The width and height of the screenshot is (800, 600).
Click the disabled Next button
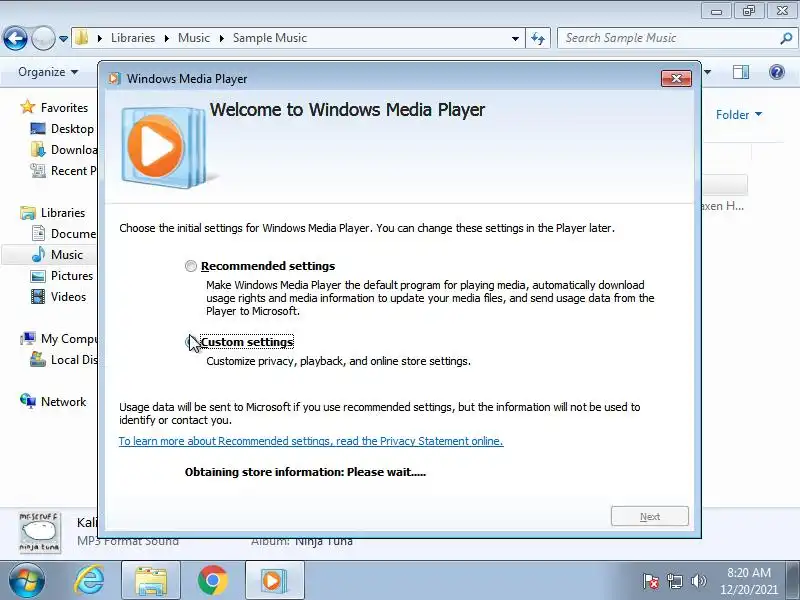coord(649,516)
